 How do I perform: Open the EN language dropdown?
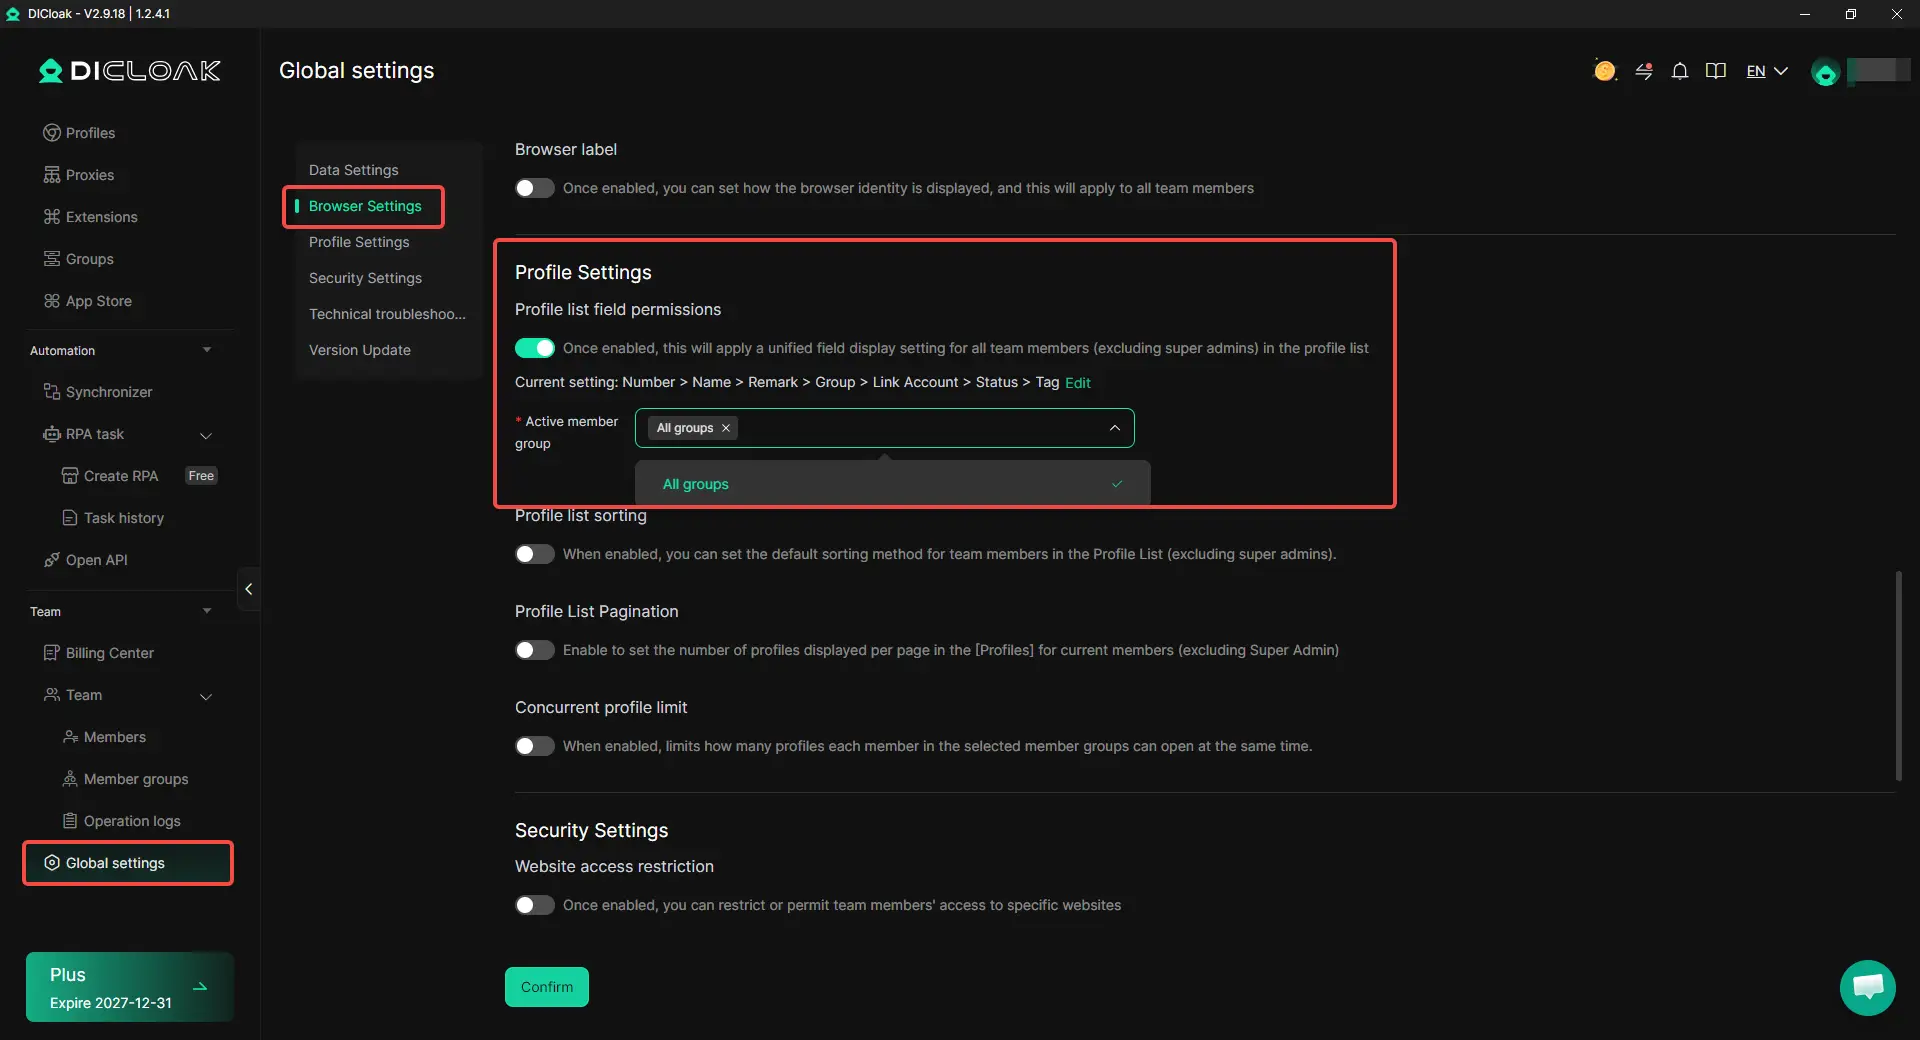pyautogui.click(x=1767, y=71)
